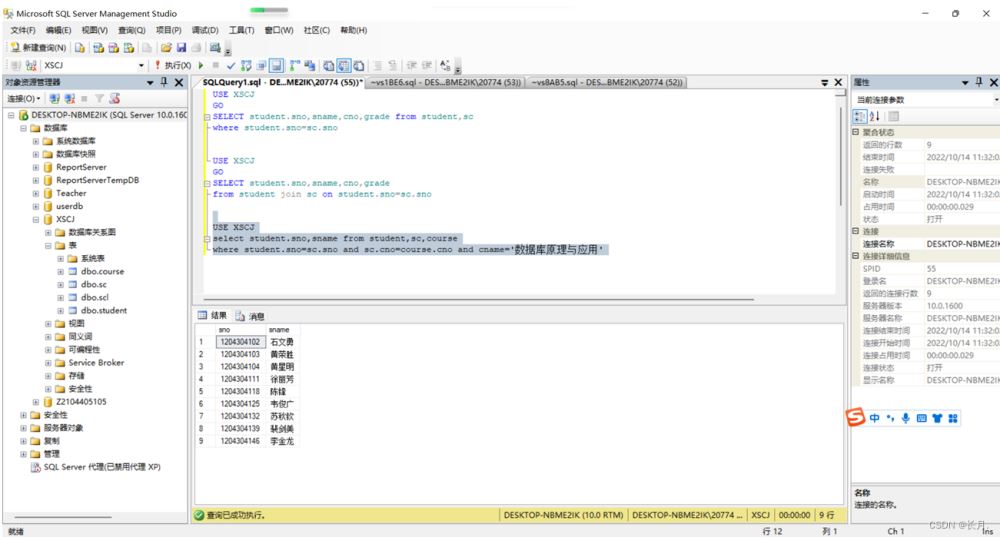The width and height of the screenshot is (1000, 537).
Task: Click the Sogou input method logo
Action: pos(856,417)
